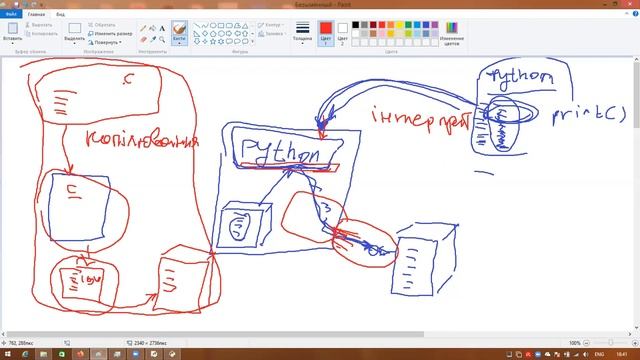This screenshot has width=640, height=360.
Task: Pick the yellow color swatch
Action: point(400,25)
